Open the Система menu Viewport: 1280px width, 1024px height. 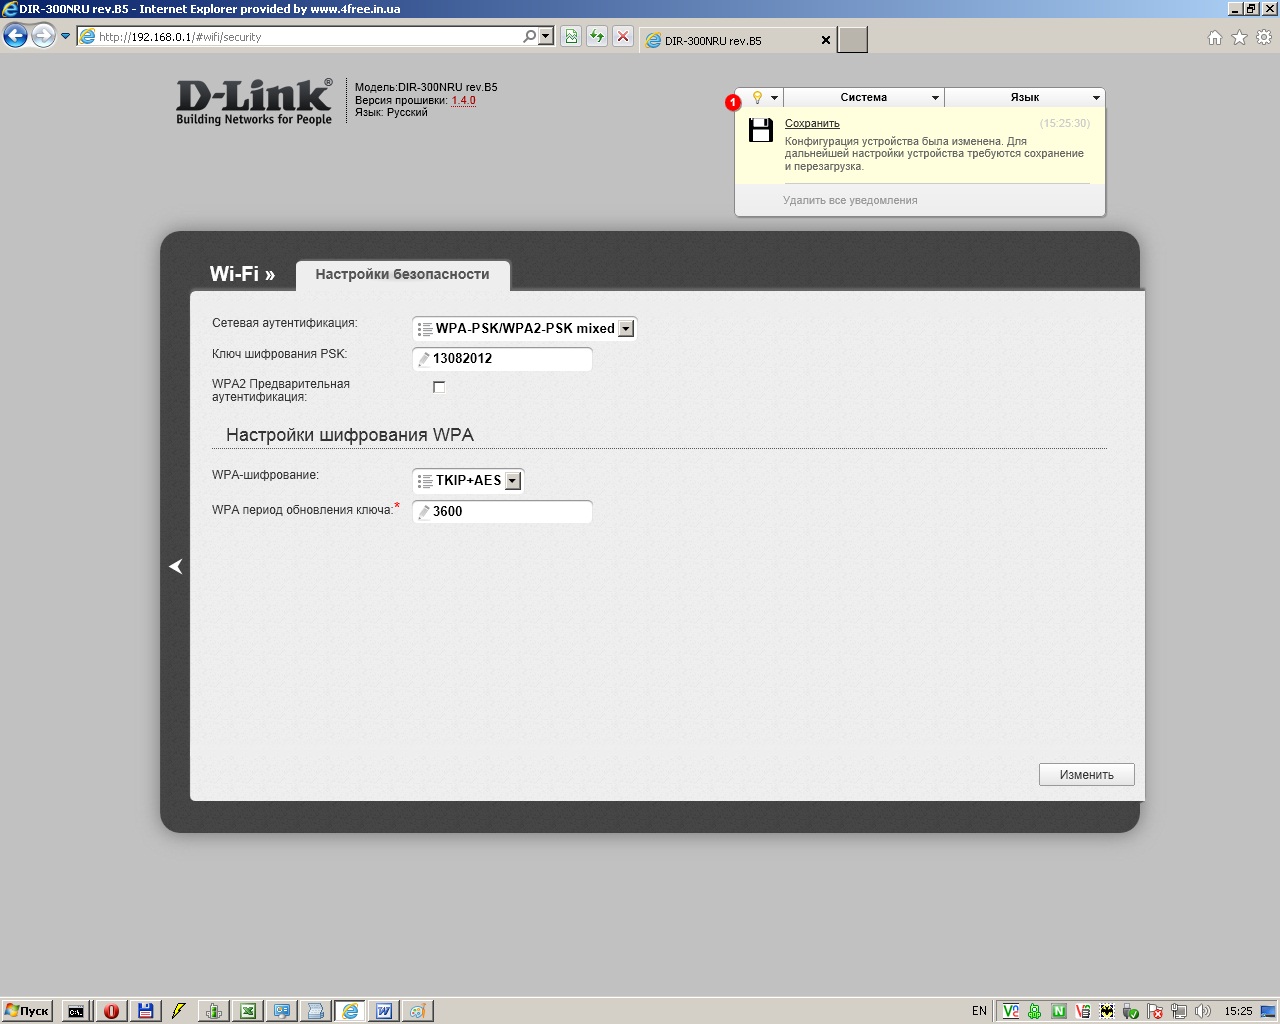tap(864, 97)
